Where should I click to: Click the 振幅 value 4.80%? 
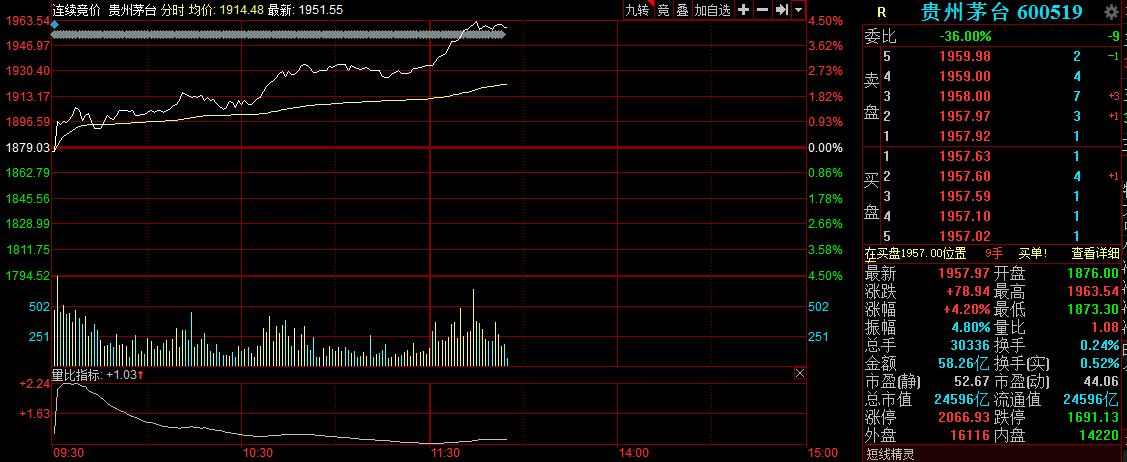pos(972,328)
